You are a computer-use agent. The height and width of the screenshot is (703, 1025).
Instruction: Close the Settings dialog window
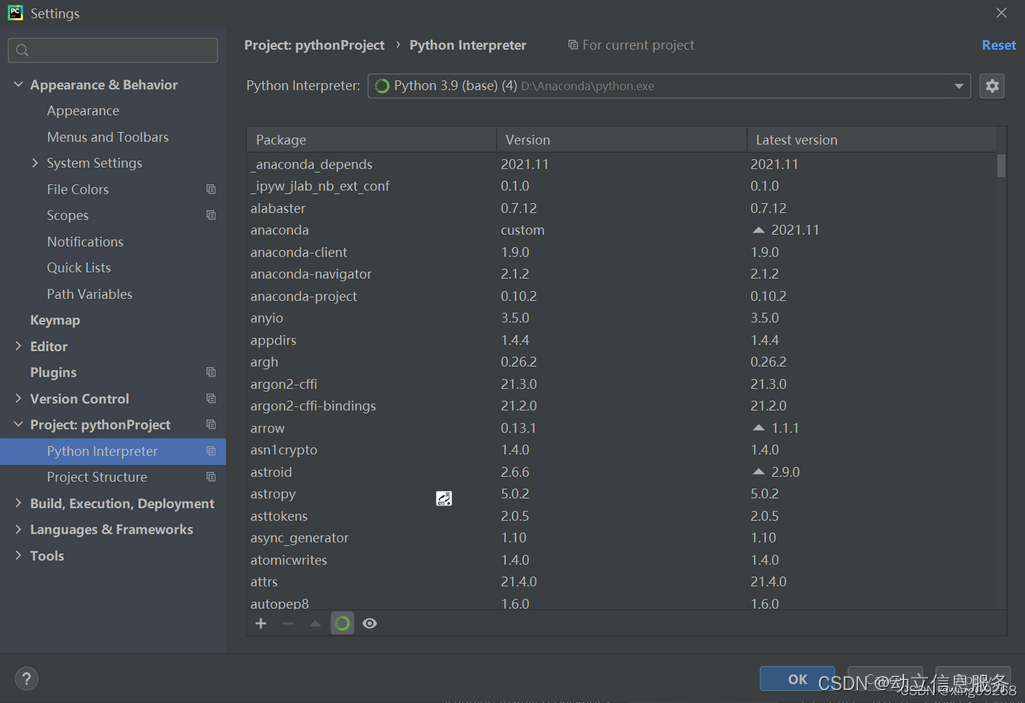click(1001, 13)
